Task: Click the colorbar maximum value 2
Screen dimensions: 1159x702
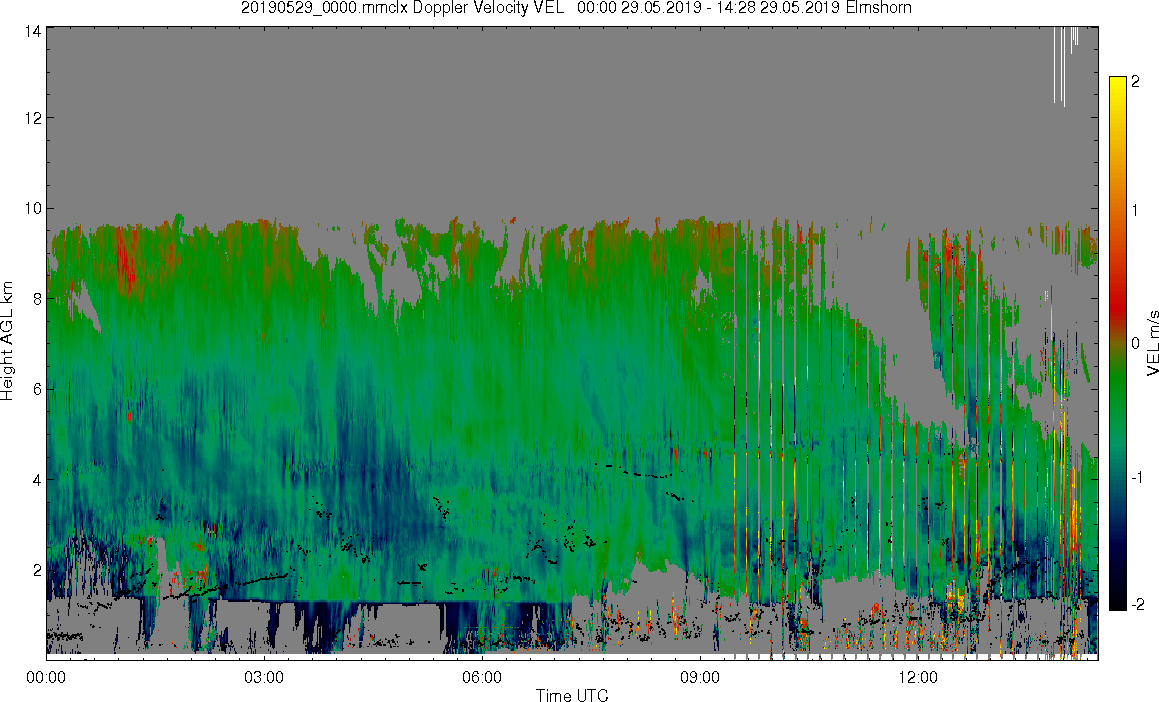Action: pos(1135,82)
